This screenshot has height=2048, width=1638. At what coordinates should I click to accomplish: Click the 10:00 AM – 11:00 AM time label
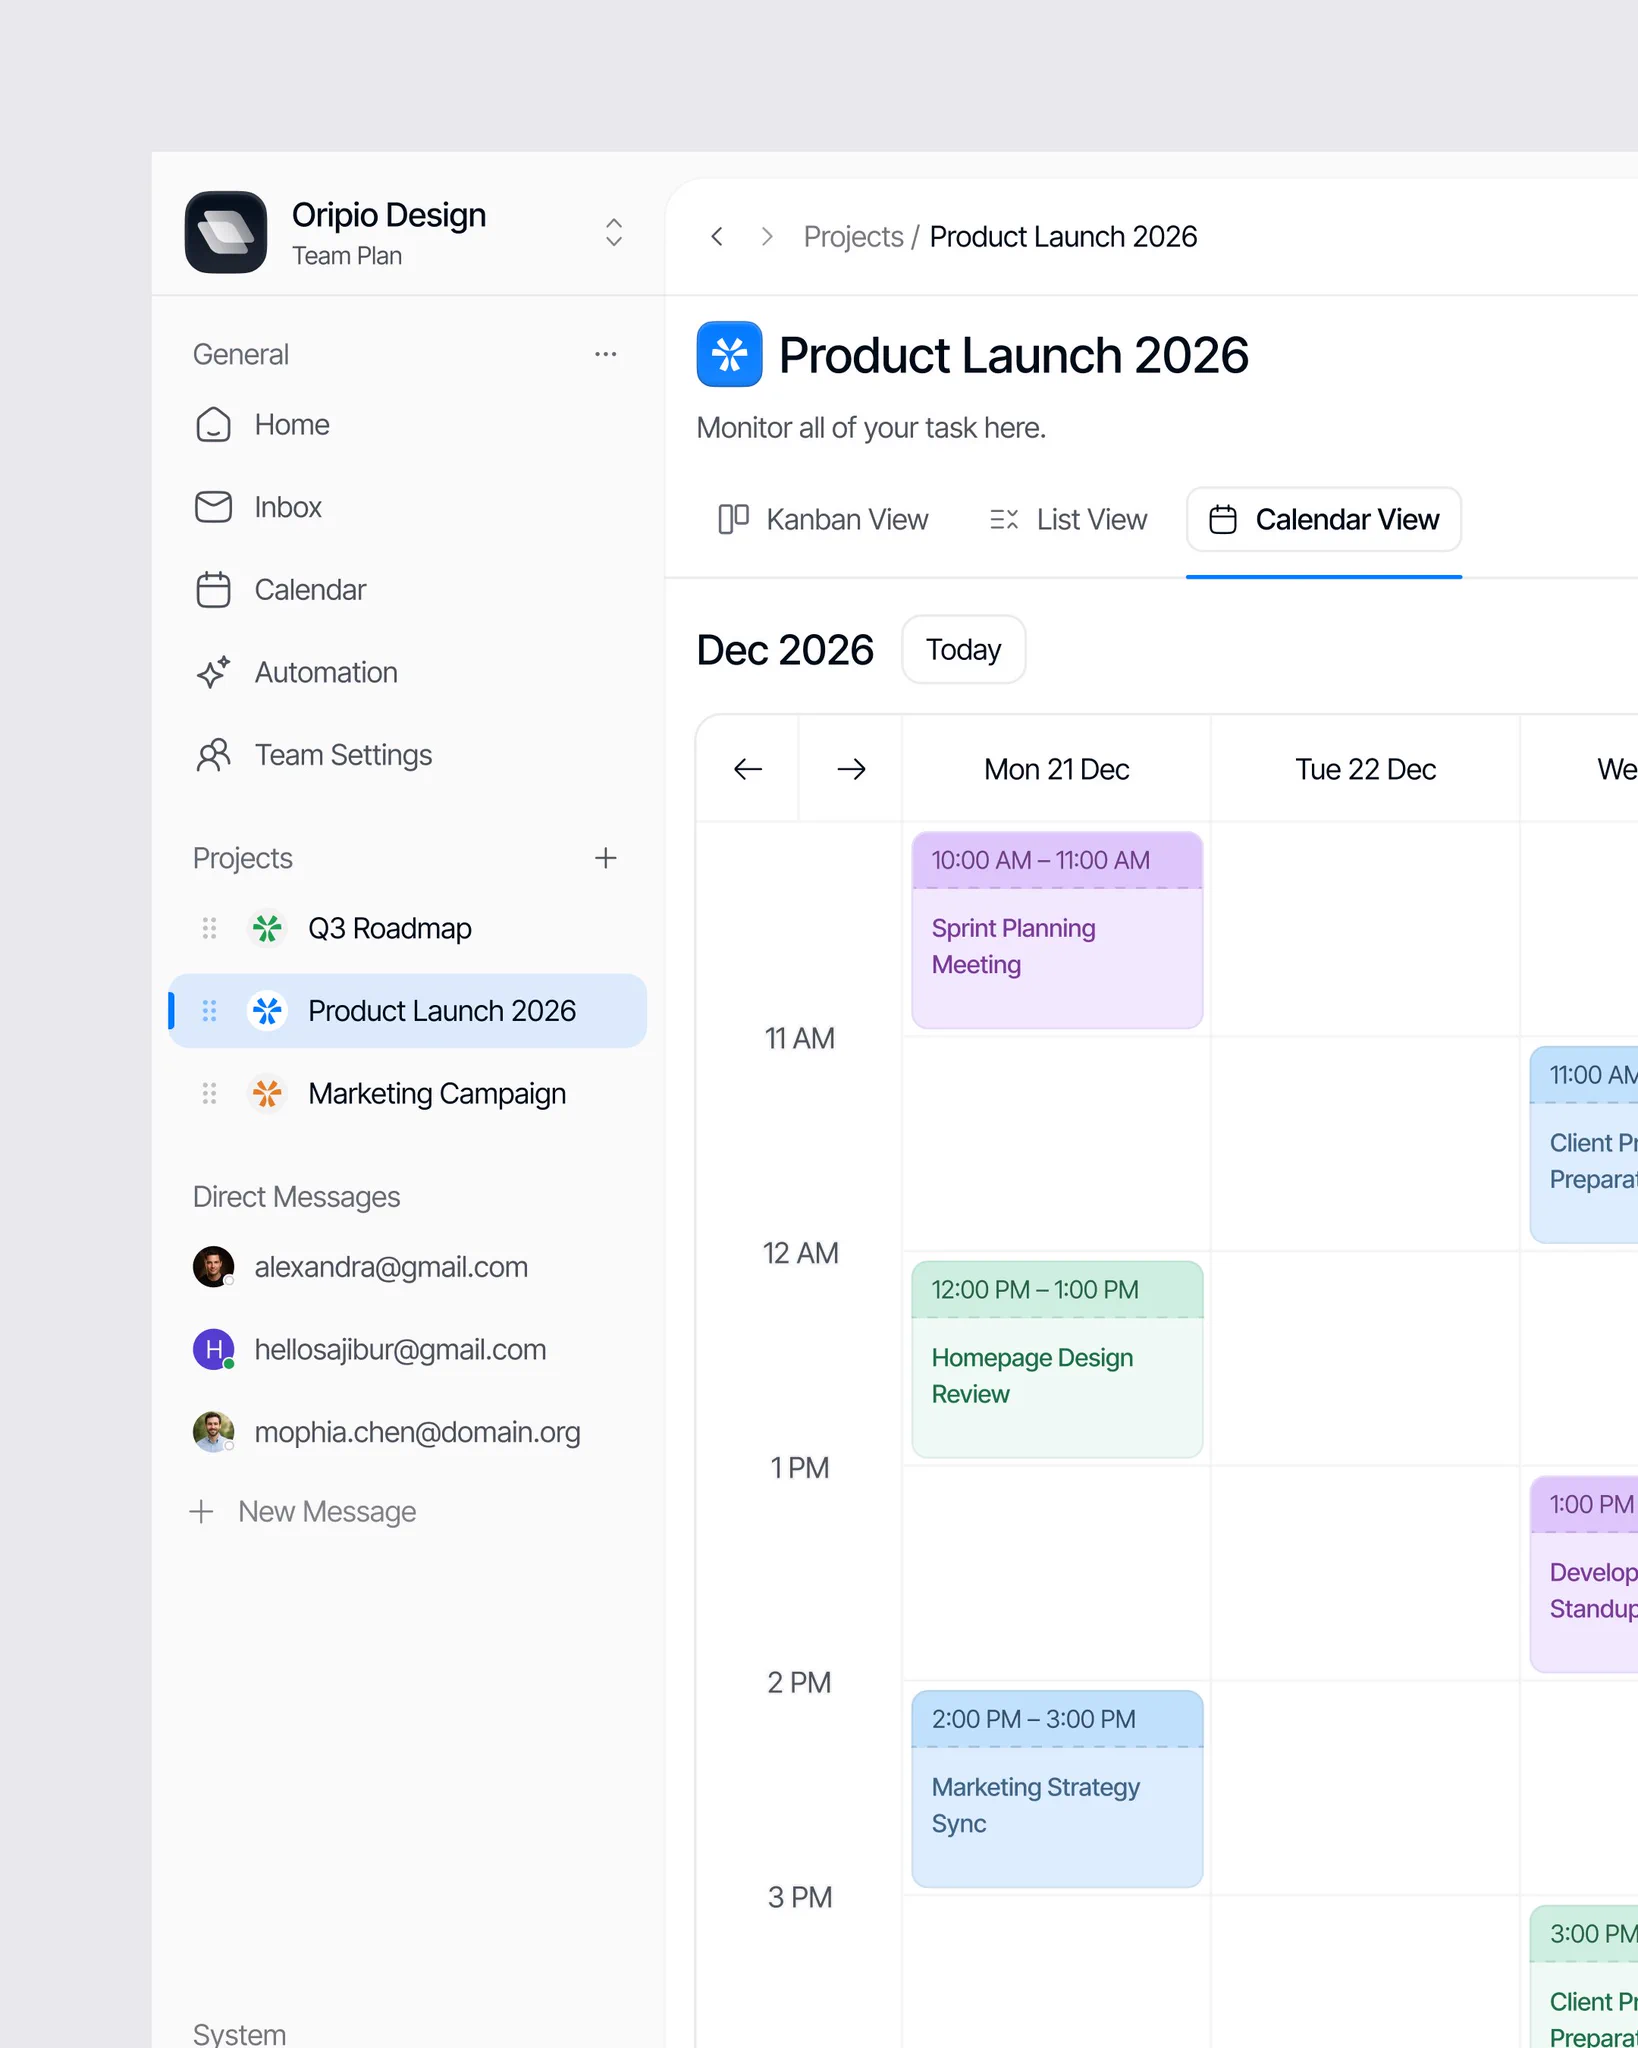[1041, 860]
